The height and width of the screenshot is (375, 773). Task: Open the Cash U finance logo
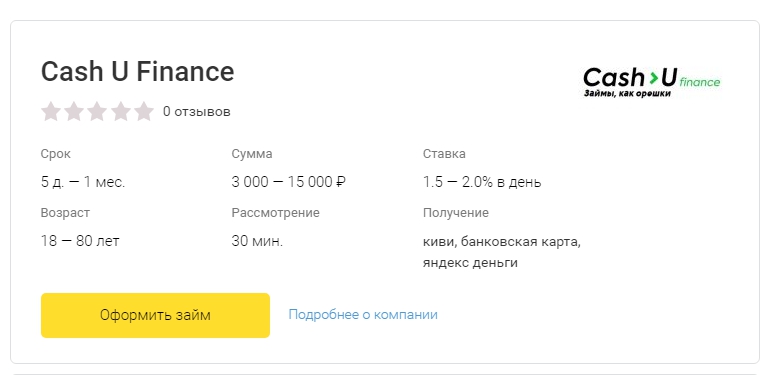652,82
